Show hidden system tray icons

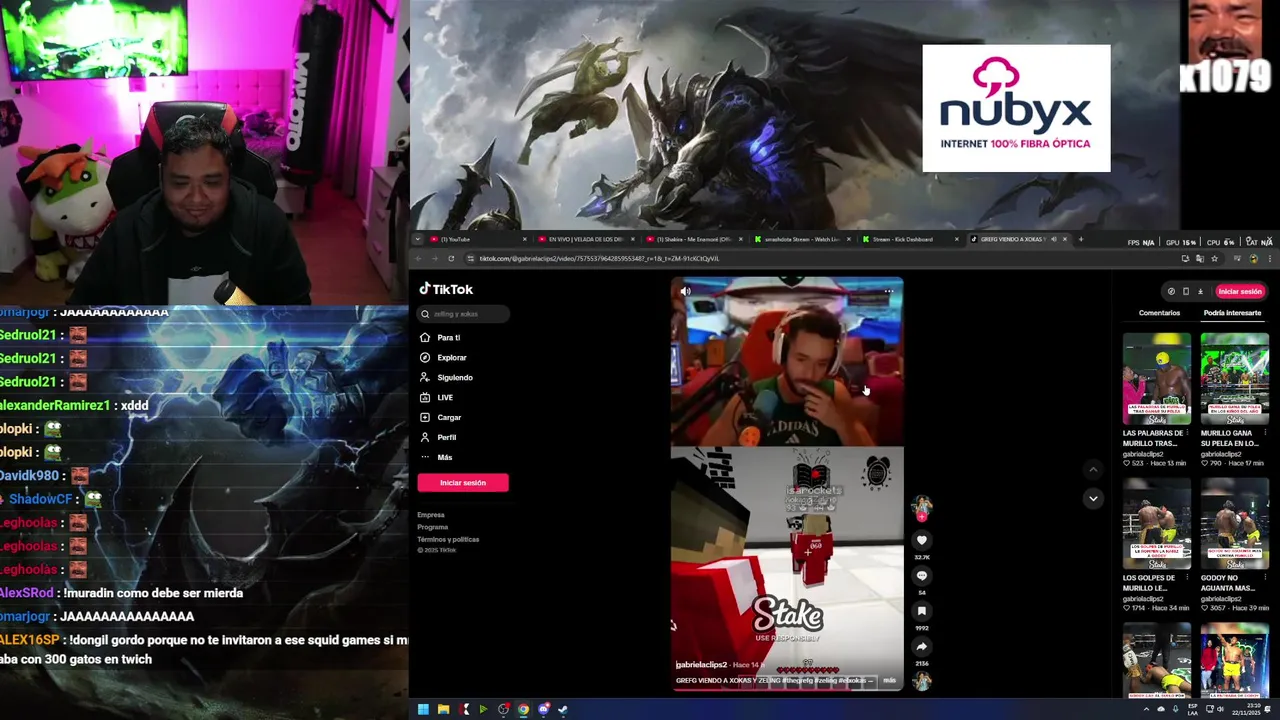point(1146,709)
